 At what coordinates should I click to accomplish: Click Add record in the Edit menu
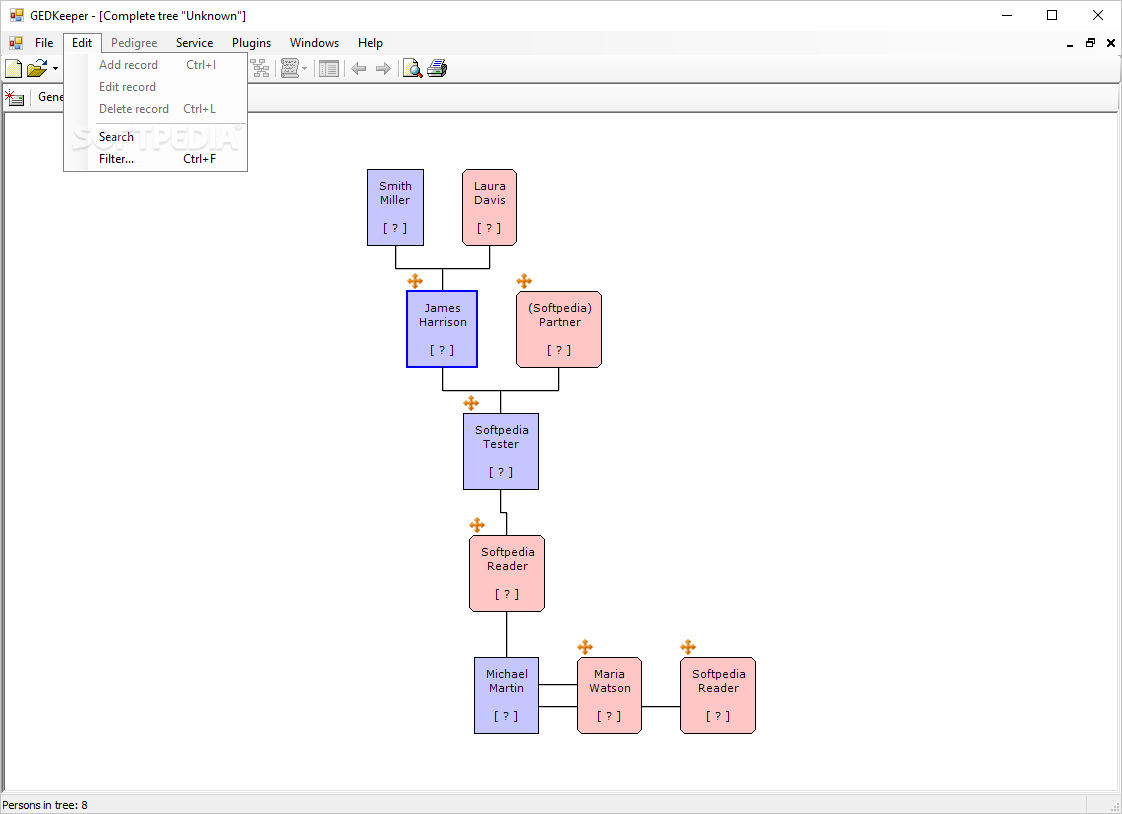(x=155, y=64)
